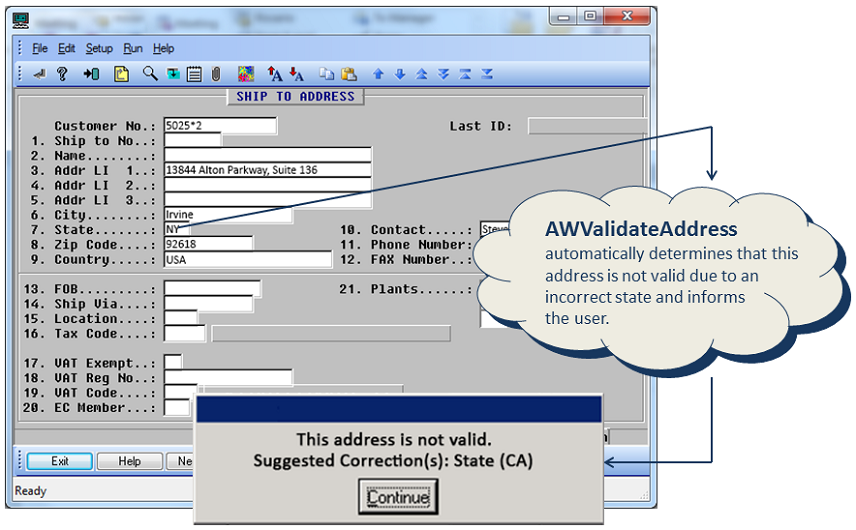The width and height of the screenshot is (856, 530).
Task: Click the Addr LI 2 input field
Action: pos(268,185)
